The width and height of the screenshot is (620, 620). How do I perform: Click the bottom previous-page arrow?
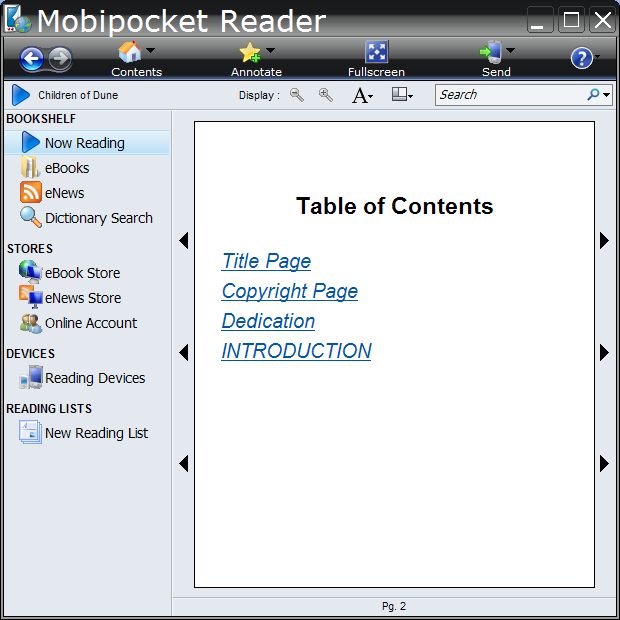[183, 463]
